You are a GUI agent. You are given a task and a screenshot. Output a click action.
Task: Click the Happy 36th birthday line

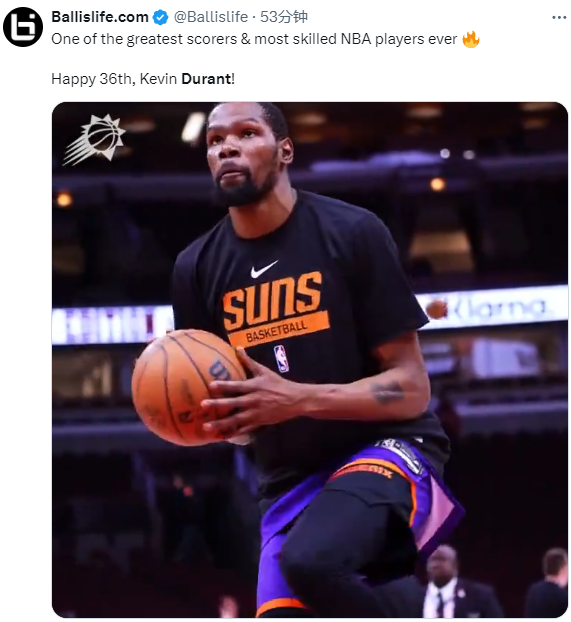tap(143, 79)
